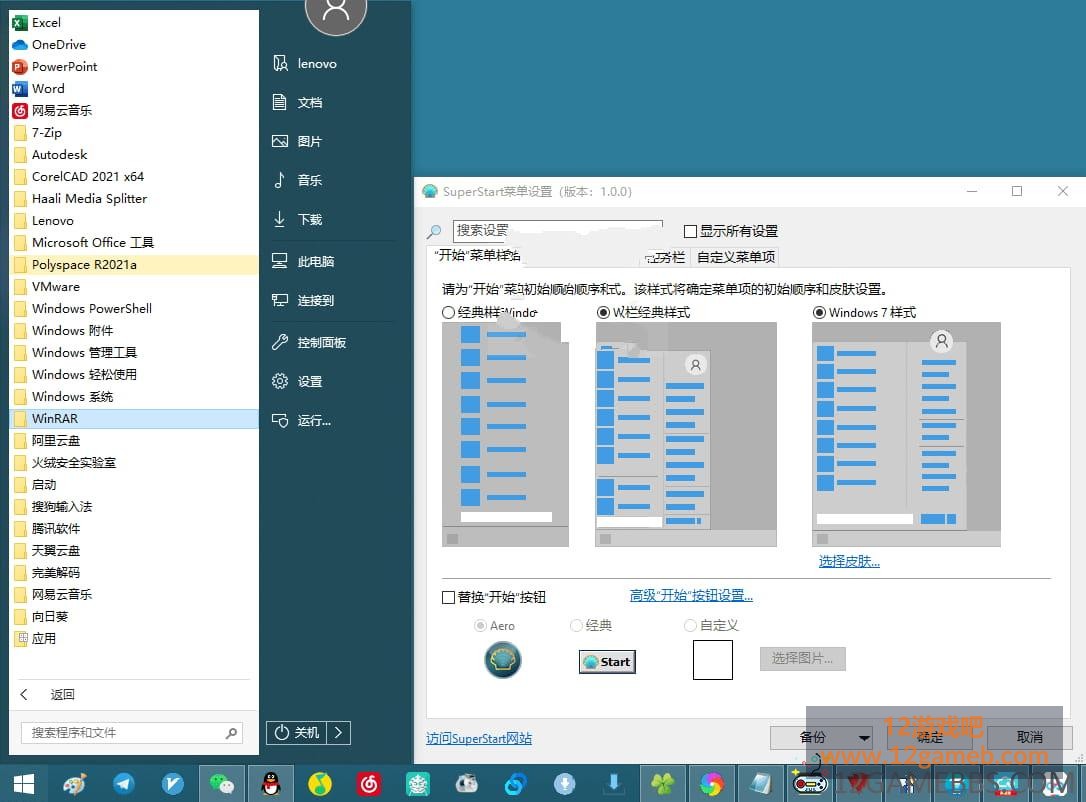Expand shutdown options arrow beside 关机
1086x802 pixels.
[339, 733]
